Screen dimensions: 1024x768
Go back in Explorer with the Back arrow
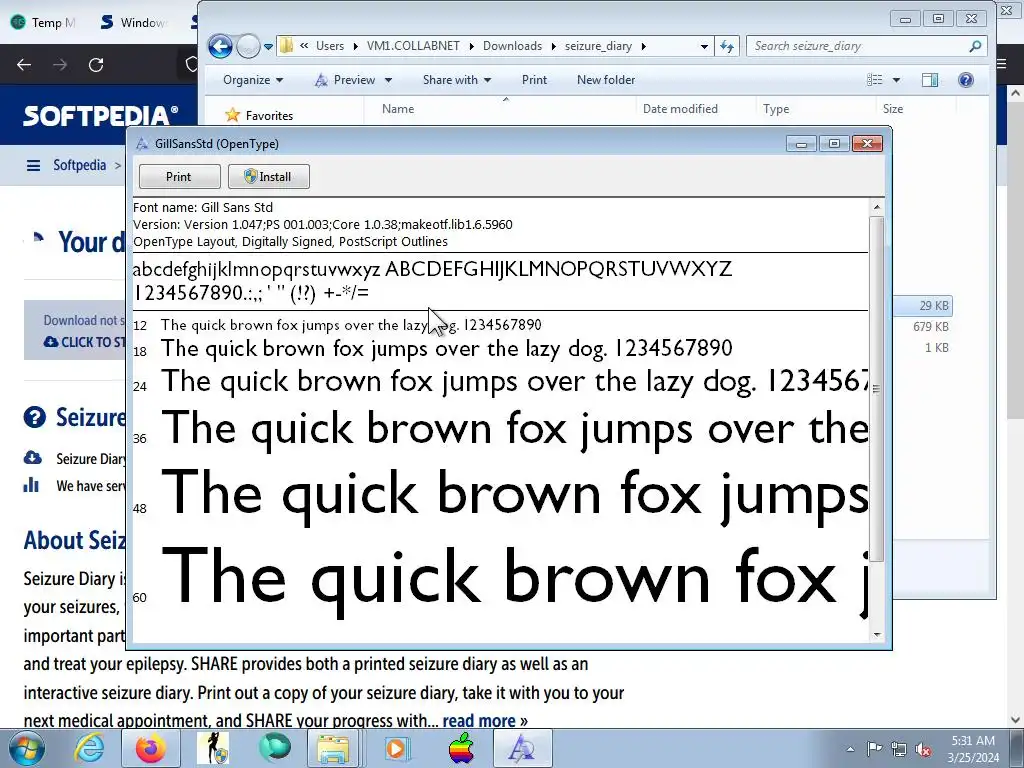(x=220, y=46)
